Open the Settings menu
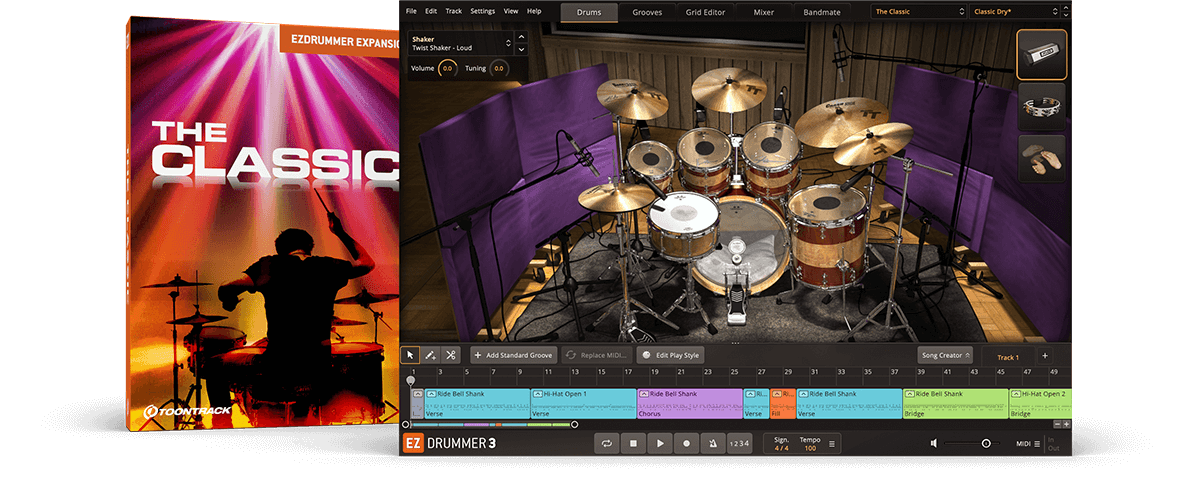This screenshot has width=1200, height=488. coord(482,11)
